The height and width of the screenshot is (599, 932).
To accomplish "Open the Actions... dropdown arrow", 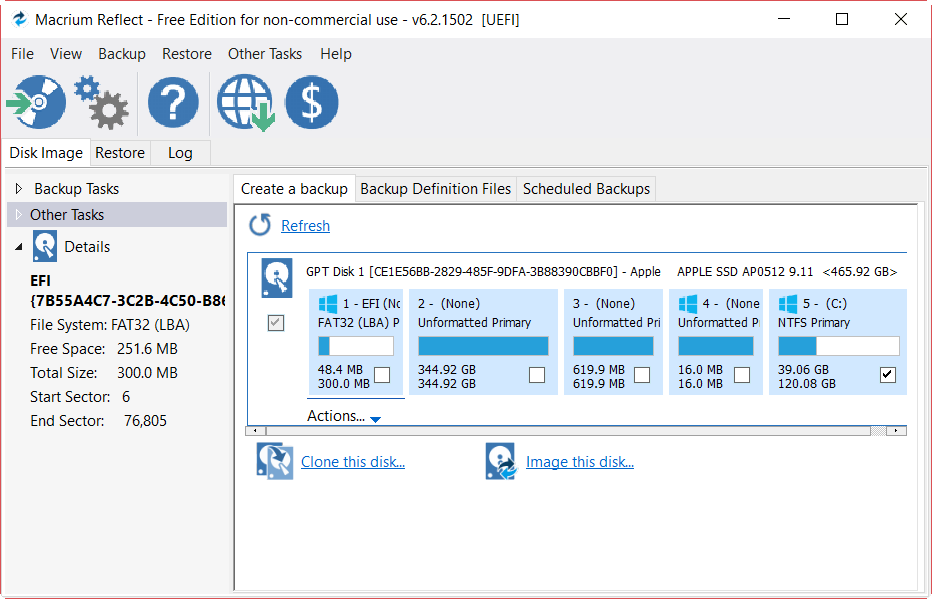I will coord(375,419).
